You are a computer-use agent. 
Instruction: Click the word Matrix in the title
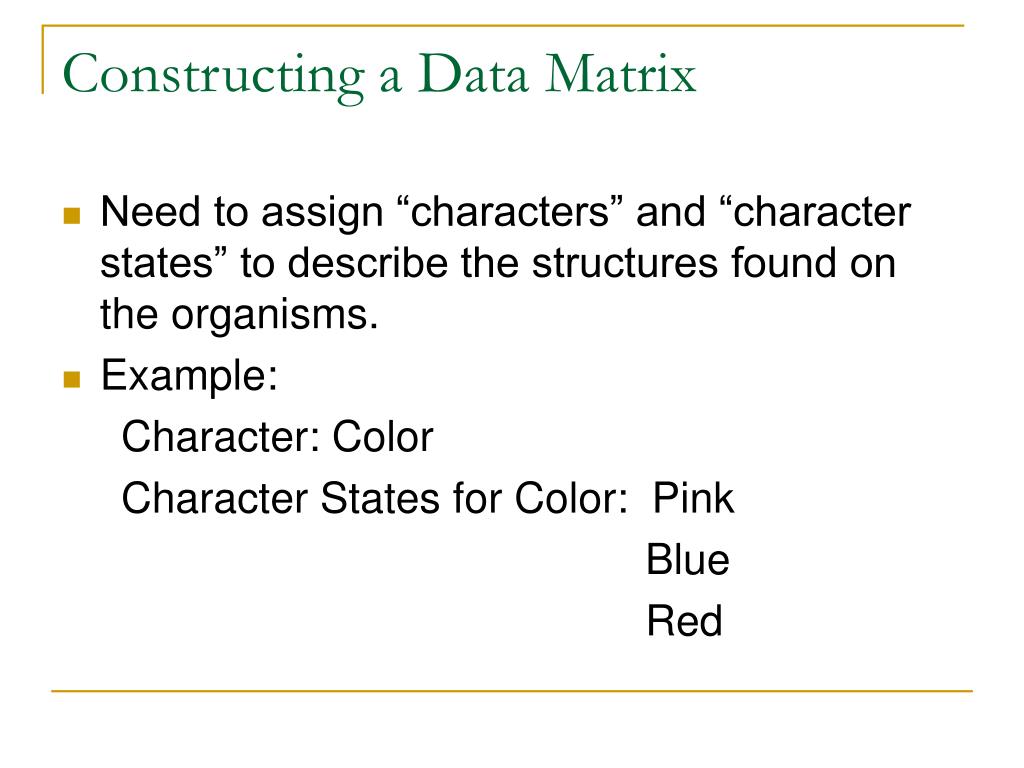620,74
